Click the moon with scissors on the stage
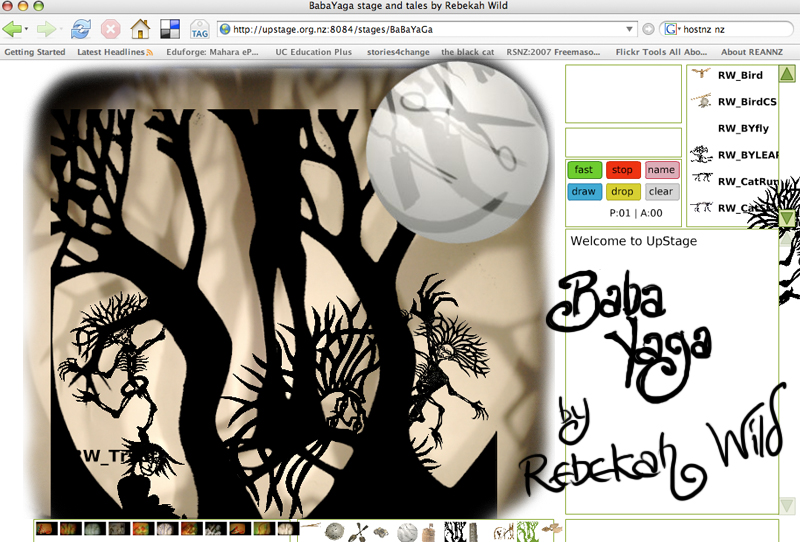The image size is (800, 542). tap(457, 152)
